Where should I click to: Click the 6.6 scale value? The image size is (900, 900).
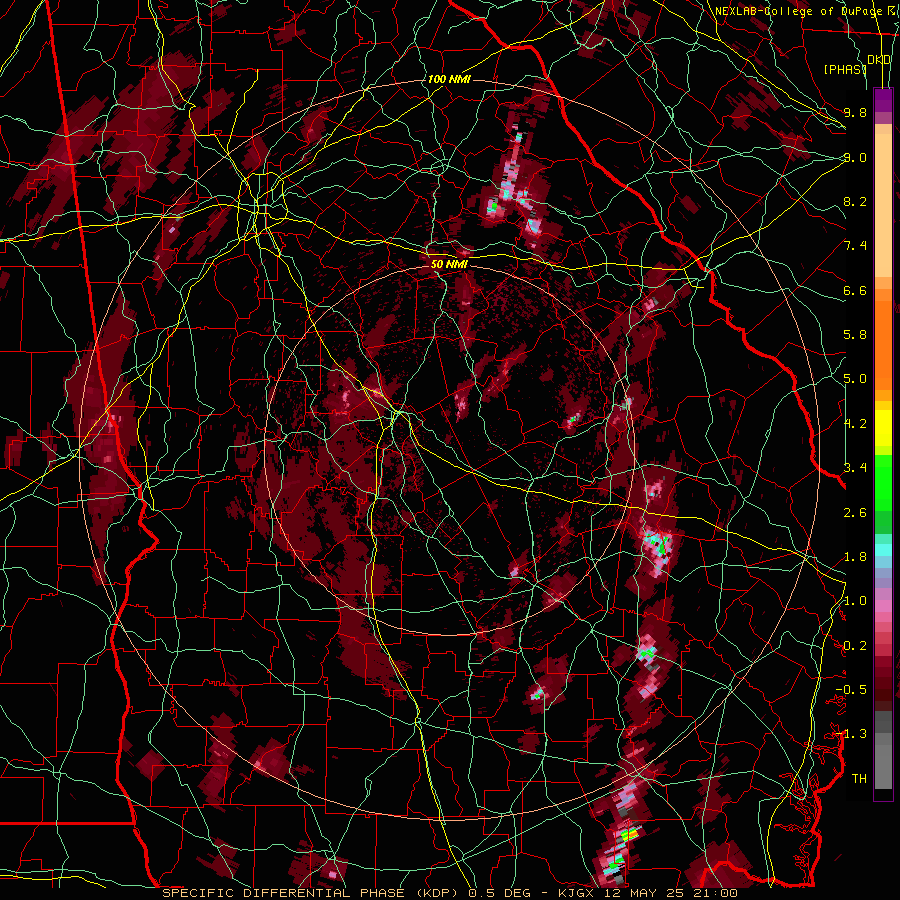(x=855, y=290)
